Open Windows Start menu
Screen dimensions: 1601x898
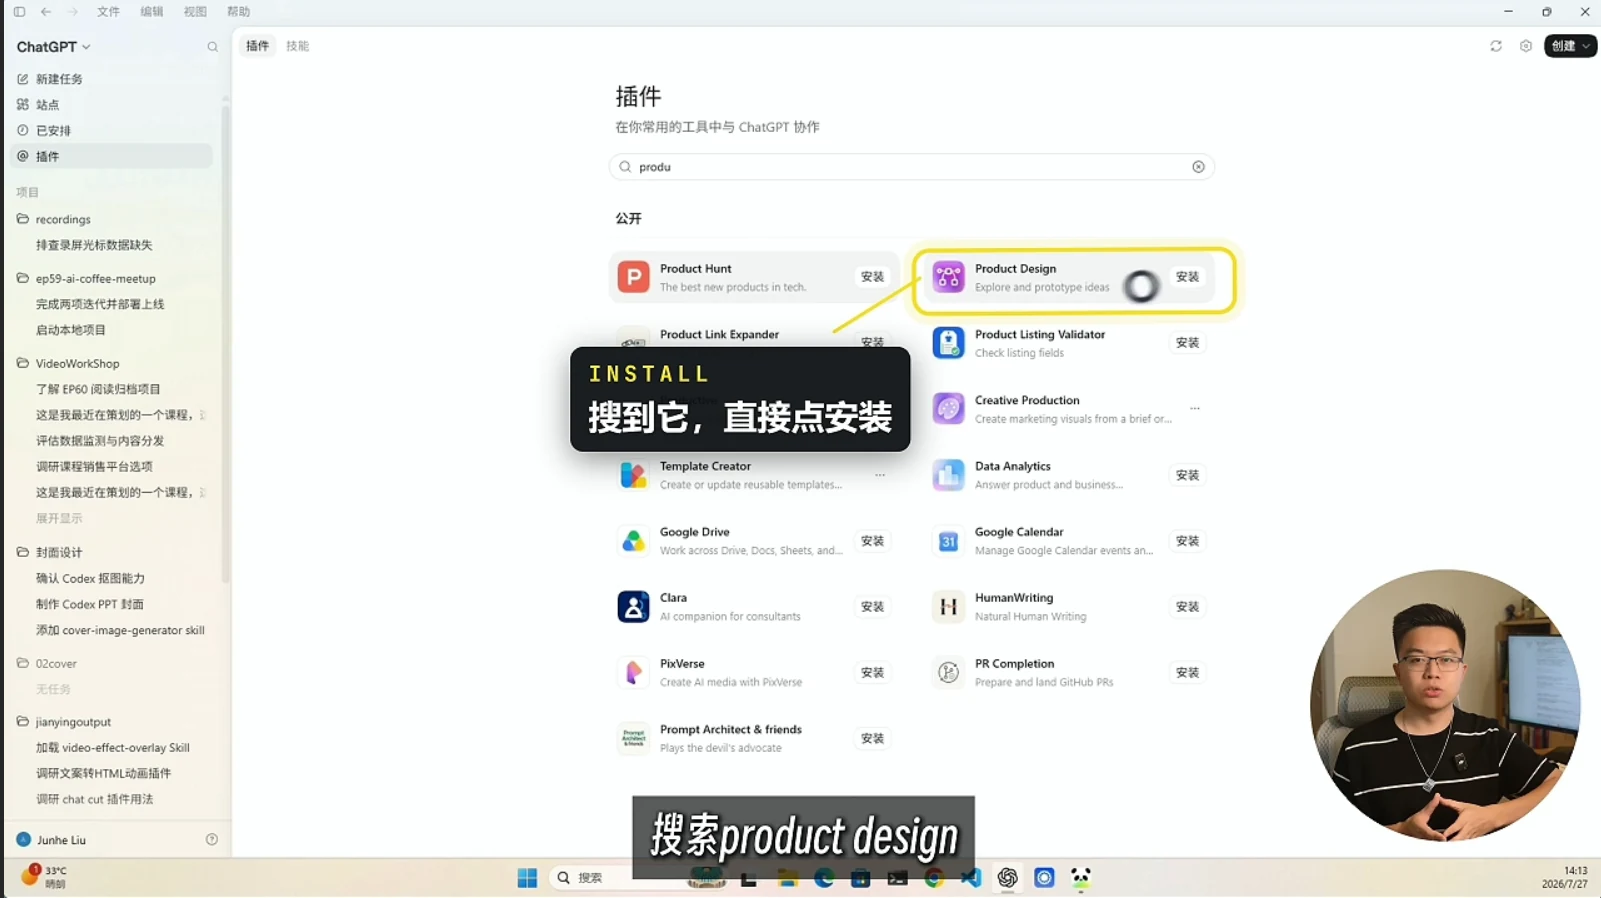[x=527, y=878]
